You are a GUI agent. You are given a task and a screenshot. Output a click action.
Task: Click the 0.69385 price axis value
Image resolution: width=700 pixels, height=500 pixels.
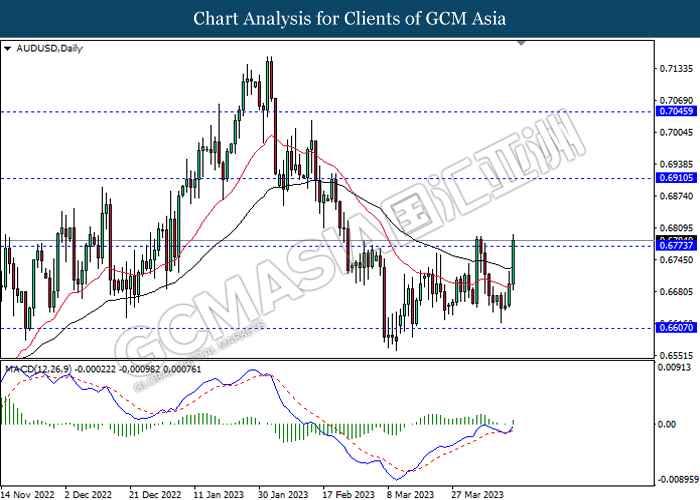tap(676, 164)
